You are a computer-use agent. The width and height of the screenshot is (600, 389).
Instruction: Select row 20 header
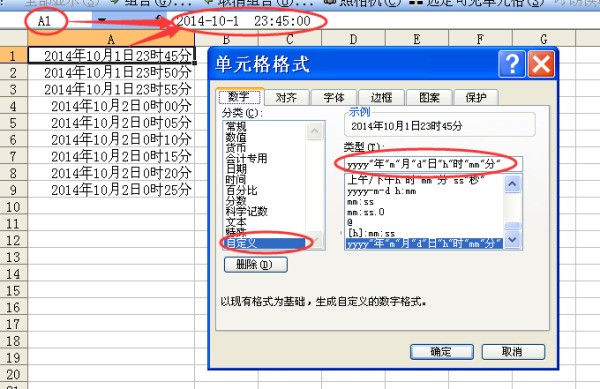click(x=13, y=374)
